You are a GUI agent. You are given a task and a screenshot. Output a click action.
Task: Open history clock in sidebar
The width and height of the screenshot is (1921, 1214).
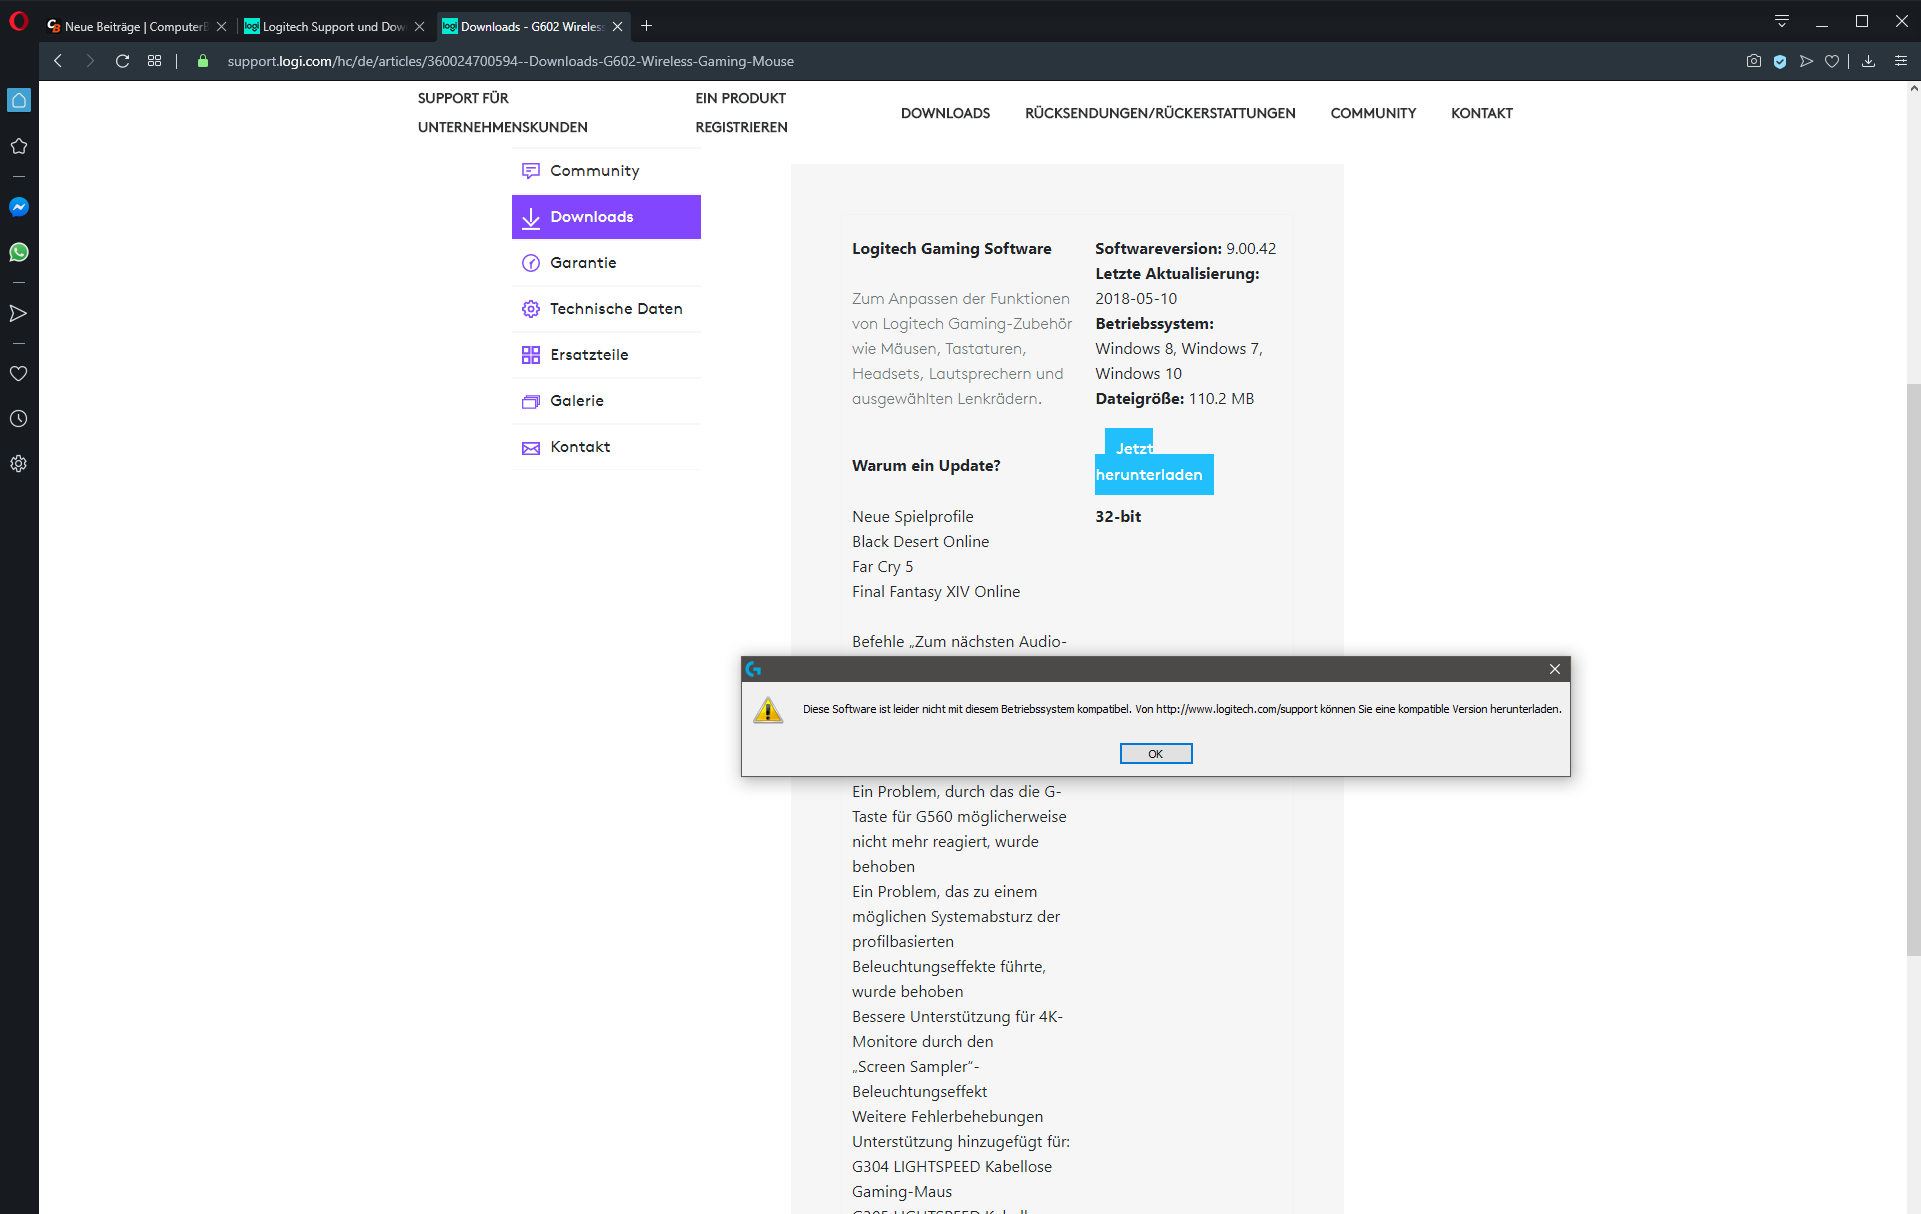19,418
